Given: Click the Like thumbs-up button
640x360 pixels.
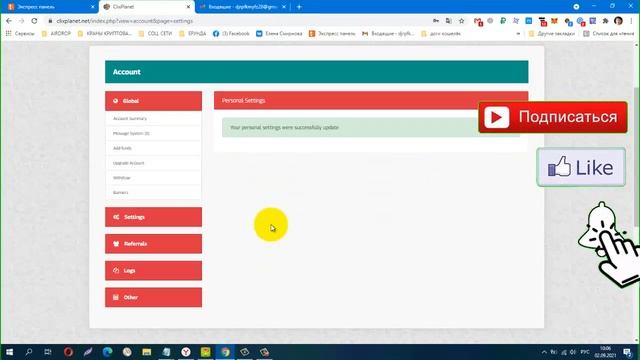Looking at the screenshot, I should 581,167.
